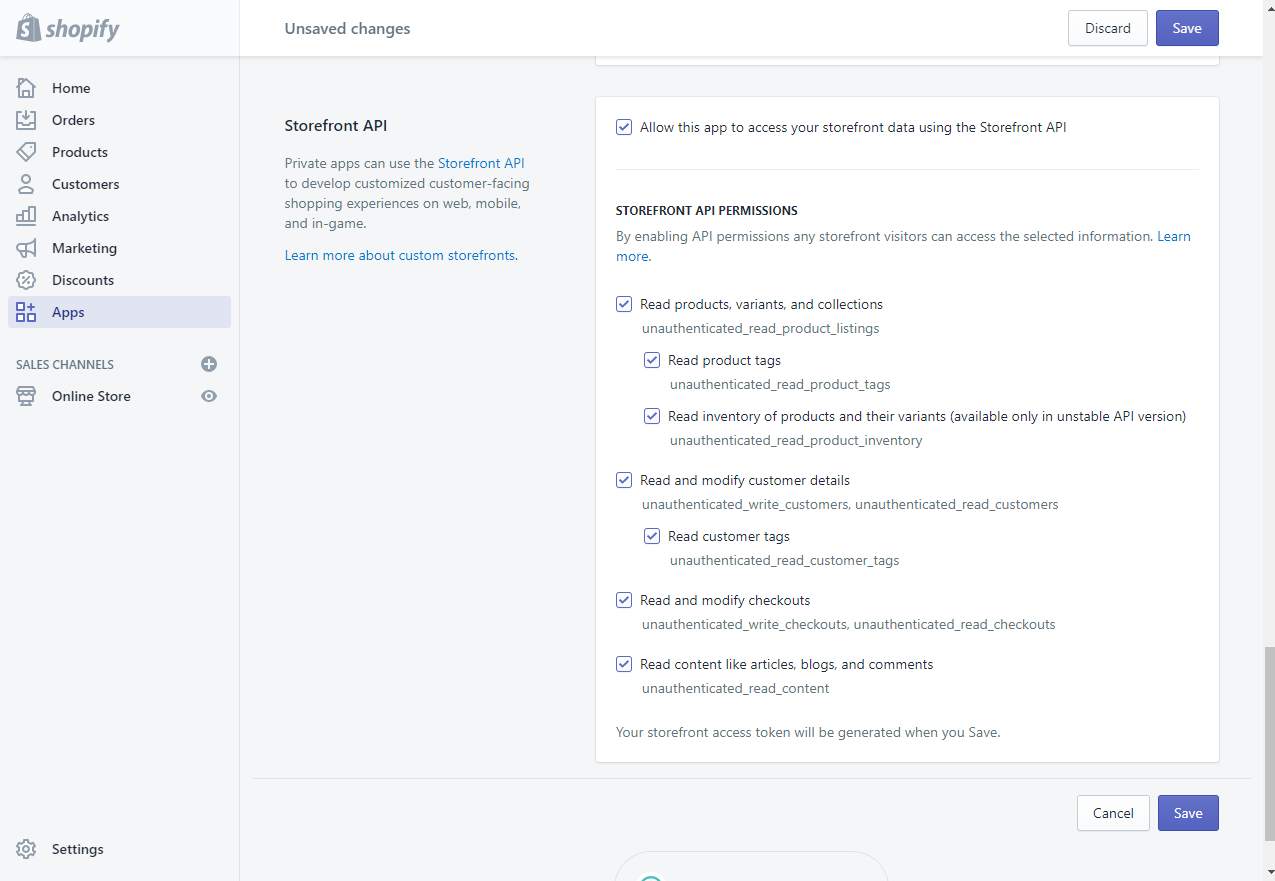Go to Online Store sales channel

[x=91, y=396]
